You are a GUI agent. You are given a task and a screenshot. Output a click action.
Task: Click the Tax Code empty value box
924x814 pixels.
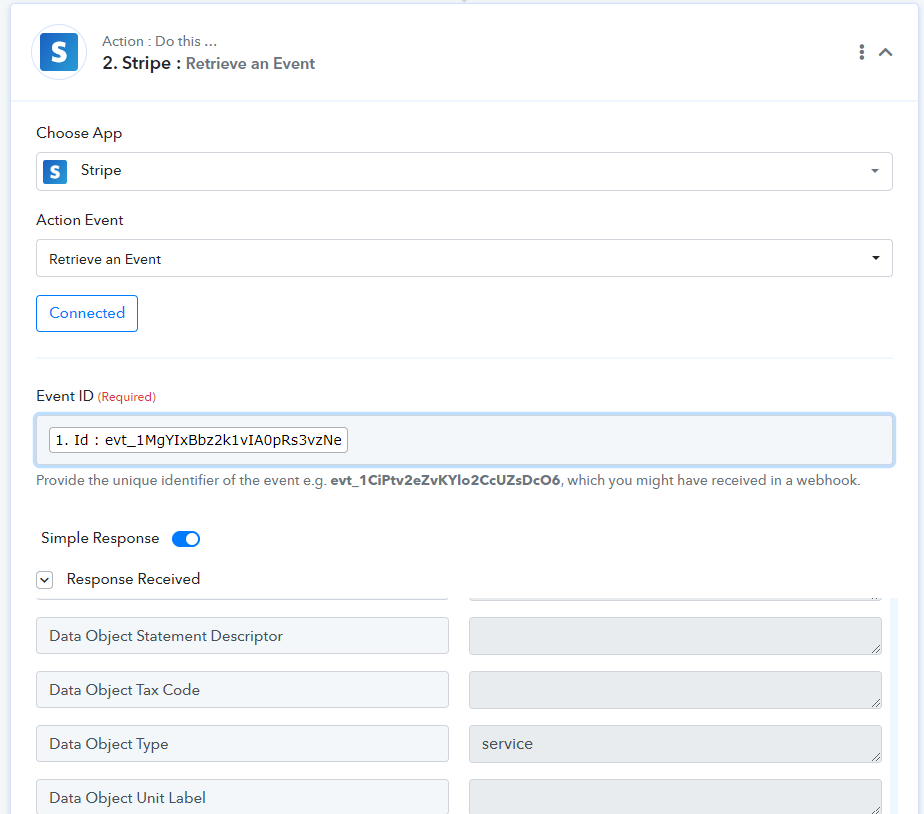(x=675, y=690)
